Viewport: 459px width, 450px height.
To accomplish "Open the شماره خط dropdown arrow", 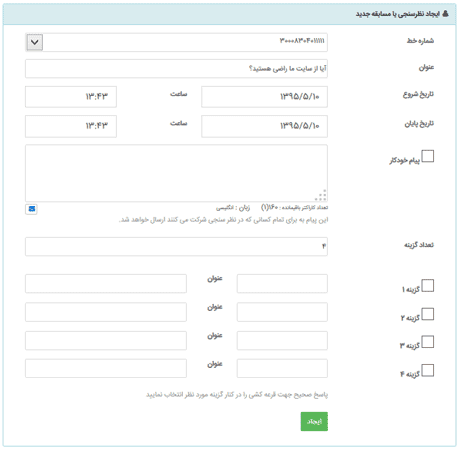I will [35, 42].
